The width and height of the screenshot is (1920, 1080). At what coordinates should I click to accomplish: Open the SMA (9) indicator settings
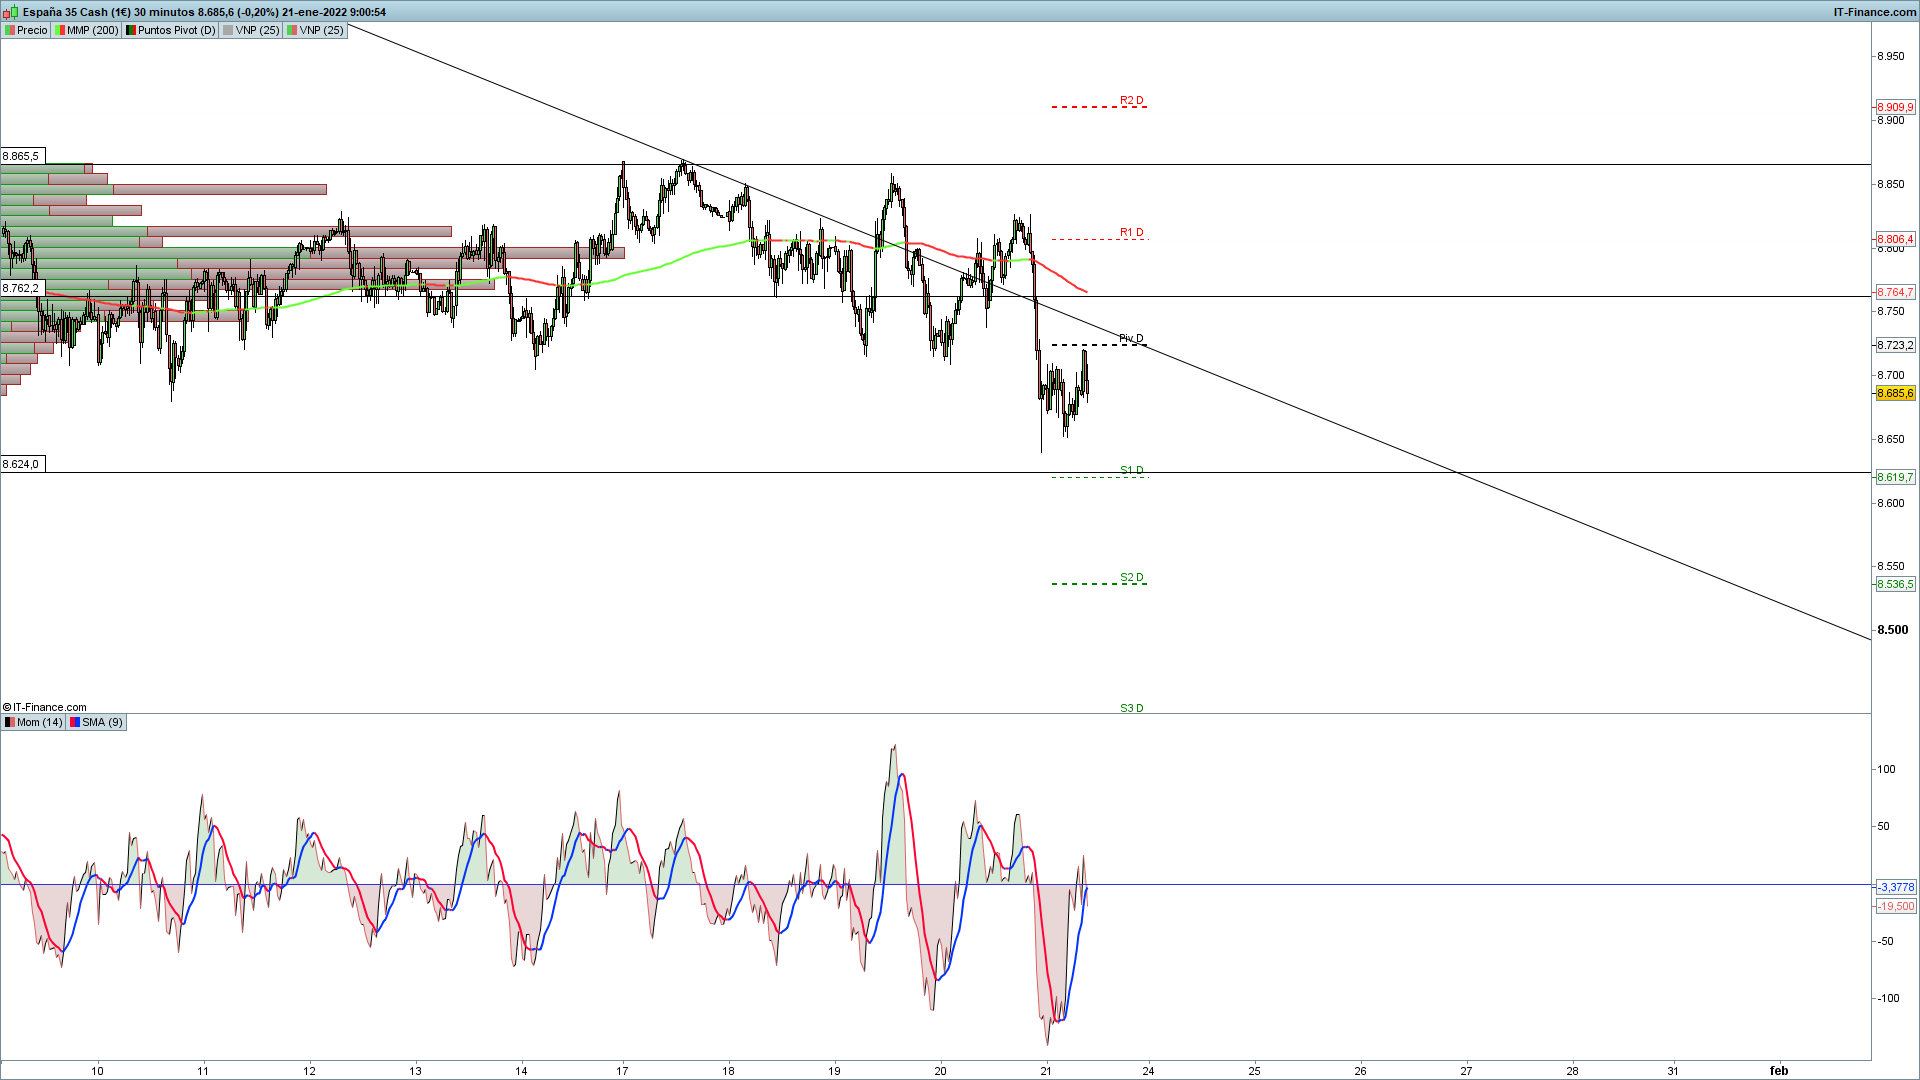pyautogui.click(x=96, y=722)
